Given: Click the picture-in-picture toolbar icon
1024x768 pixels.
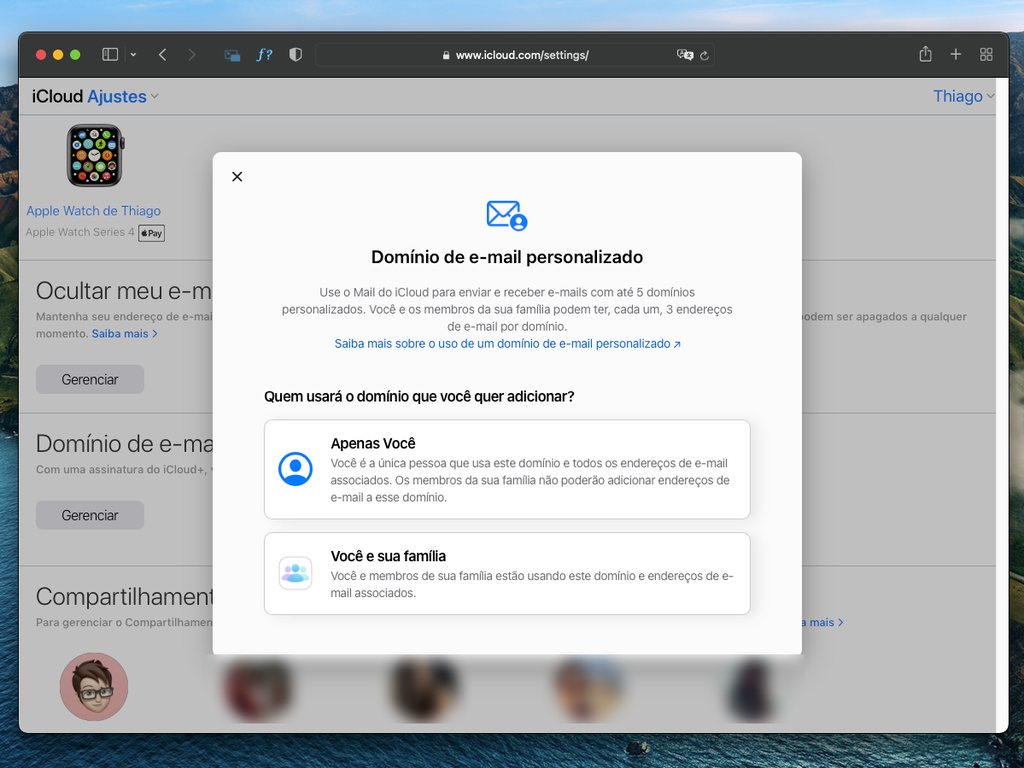Looking at the screenshot, I should [x=232, y=56].
